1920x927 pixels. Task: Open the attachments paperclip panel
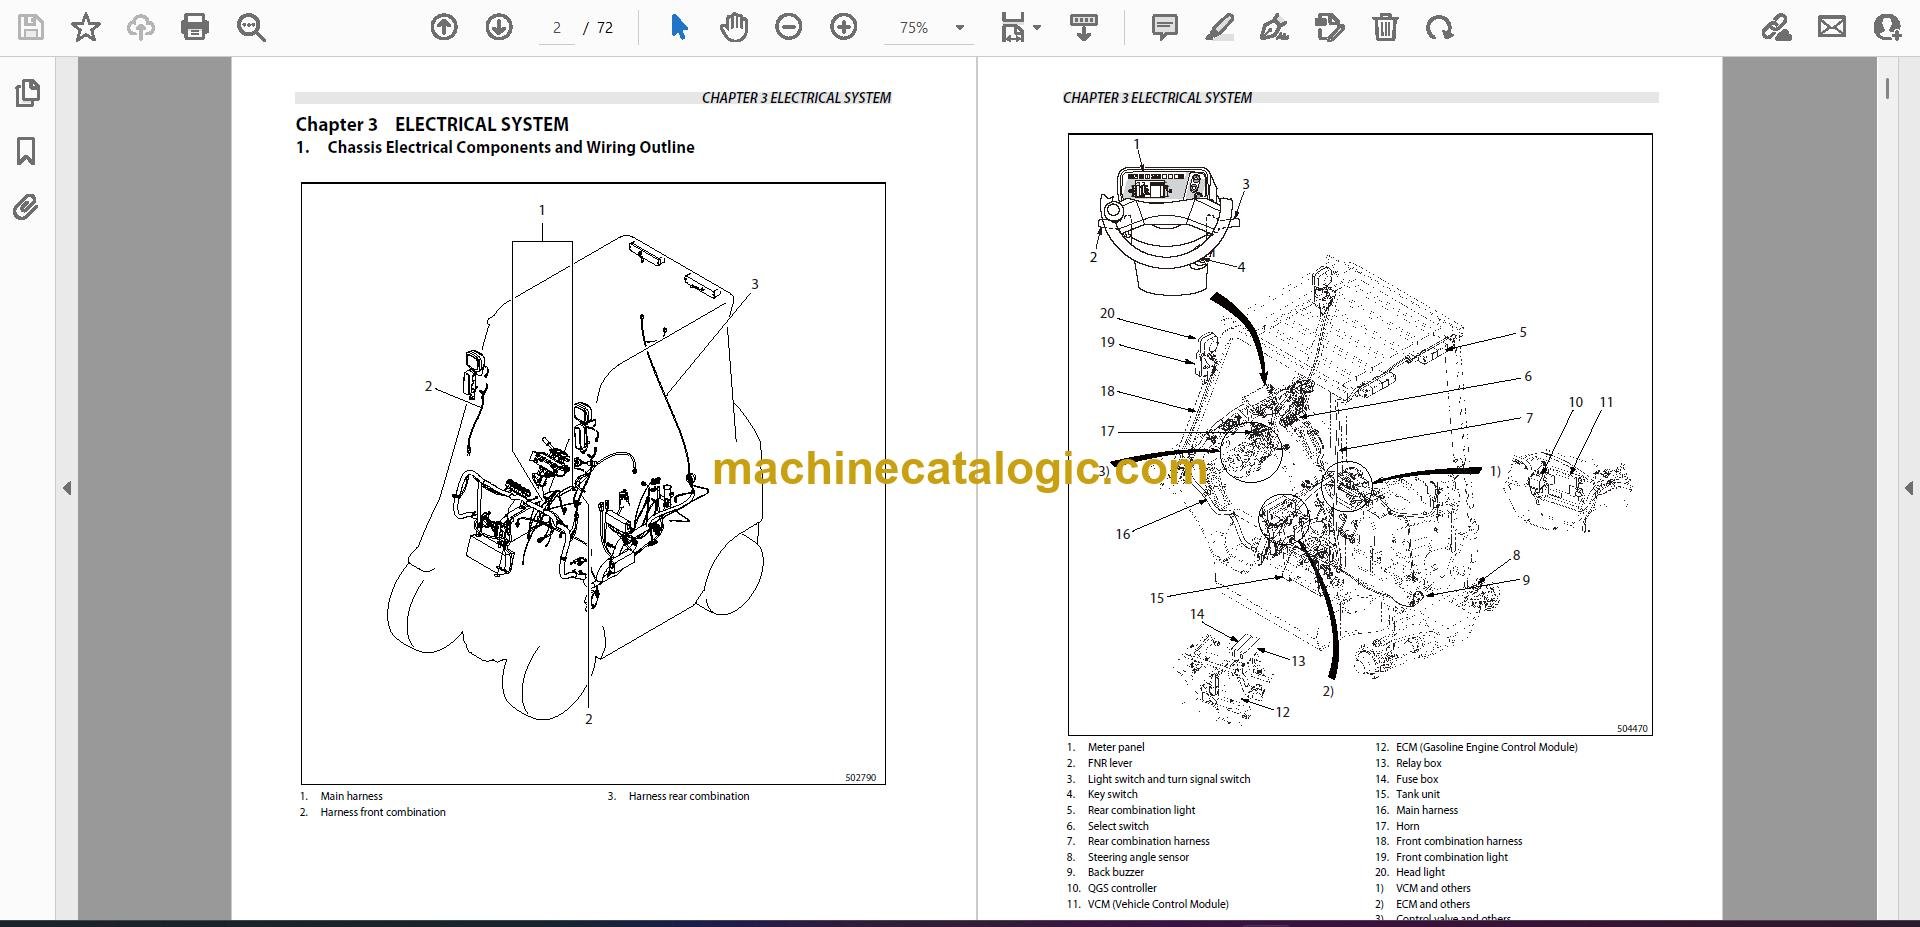pyautogui.click(x=27, y=208)
